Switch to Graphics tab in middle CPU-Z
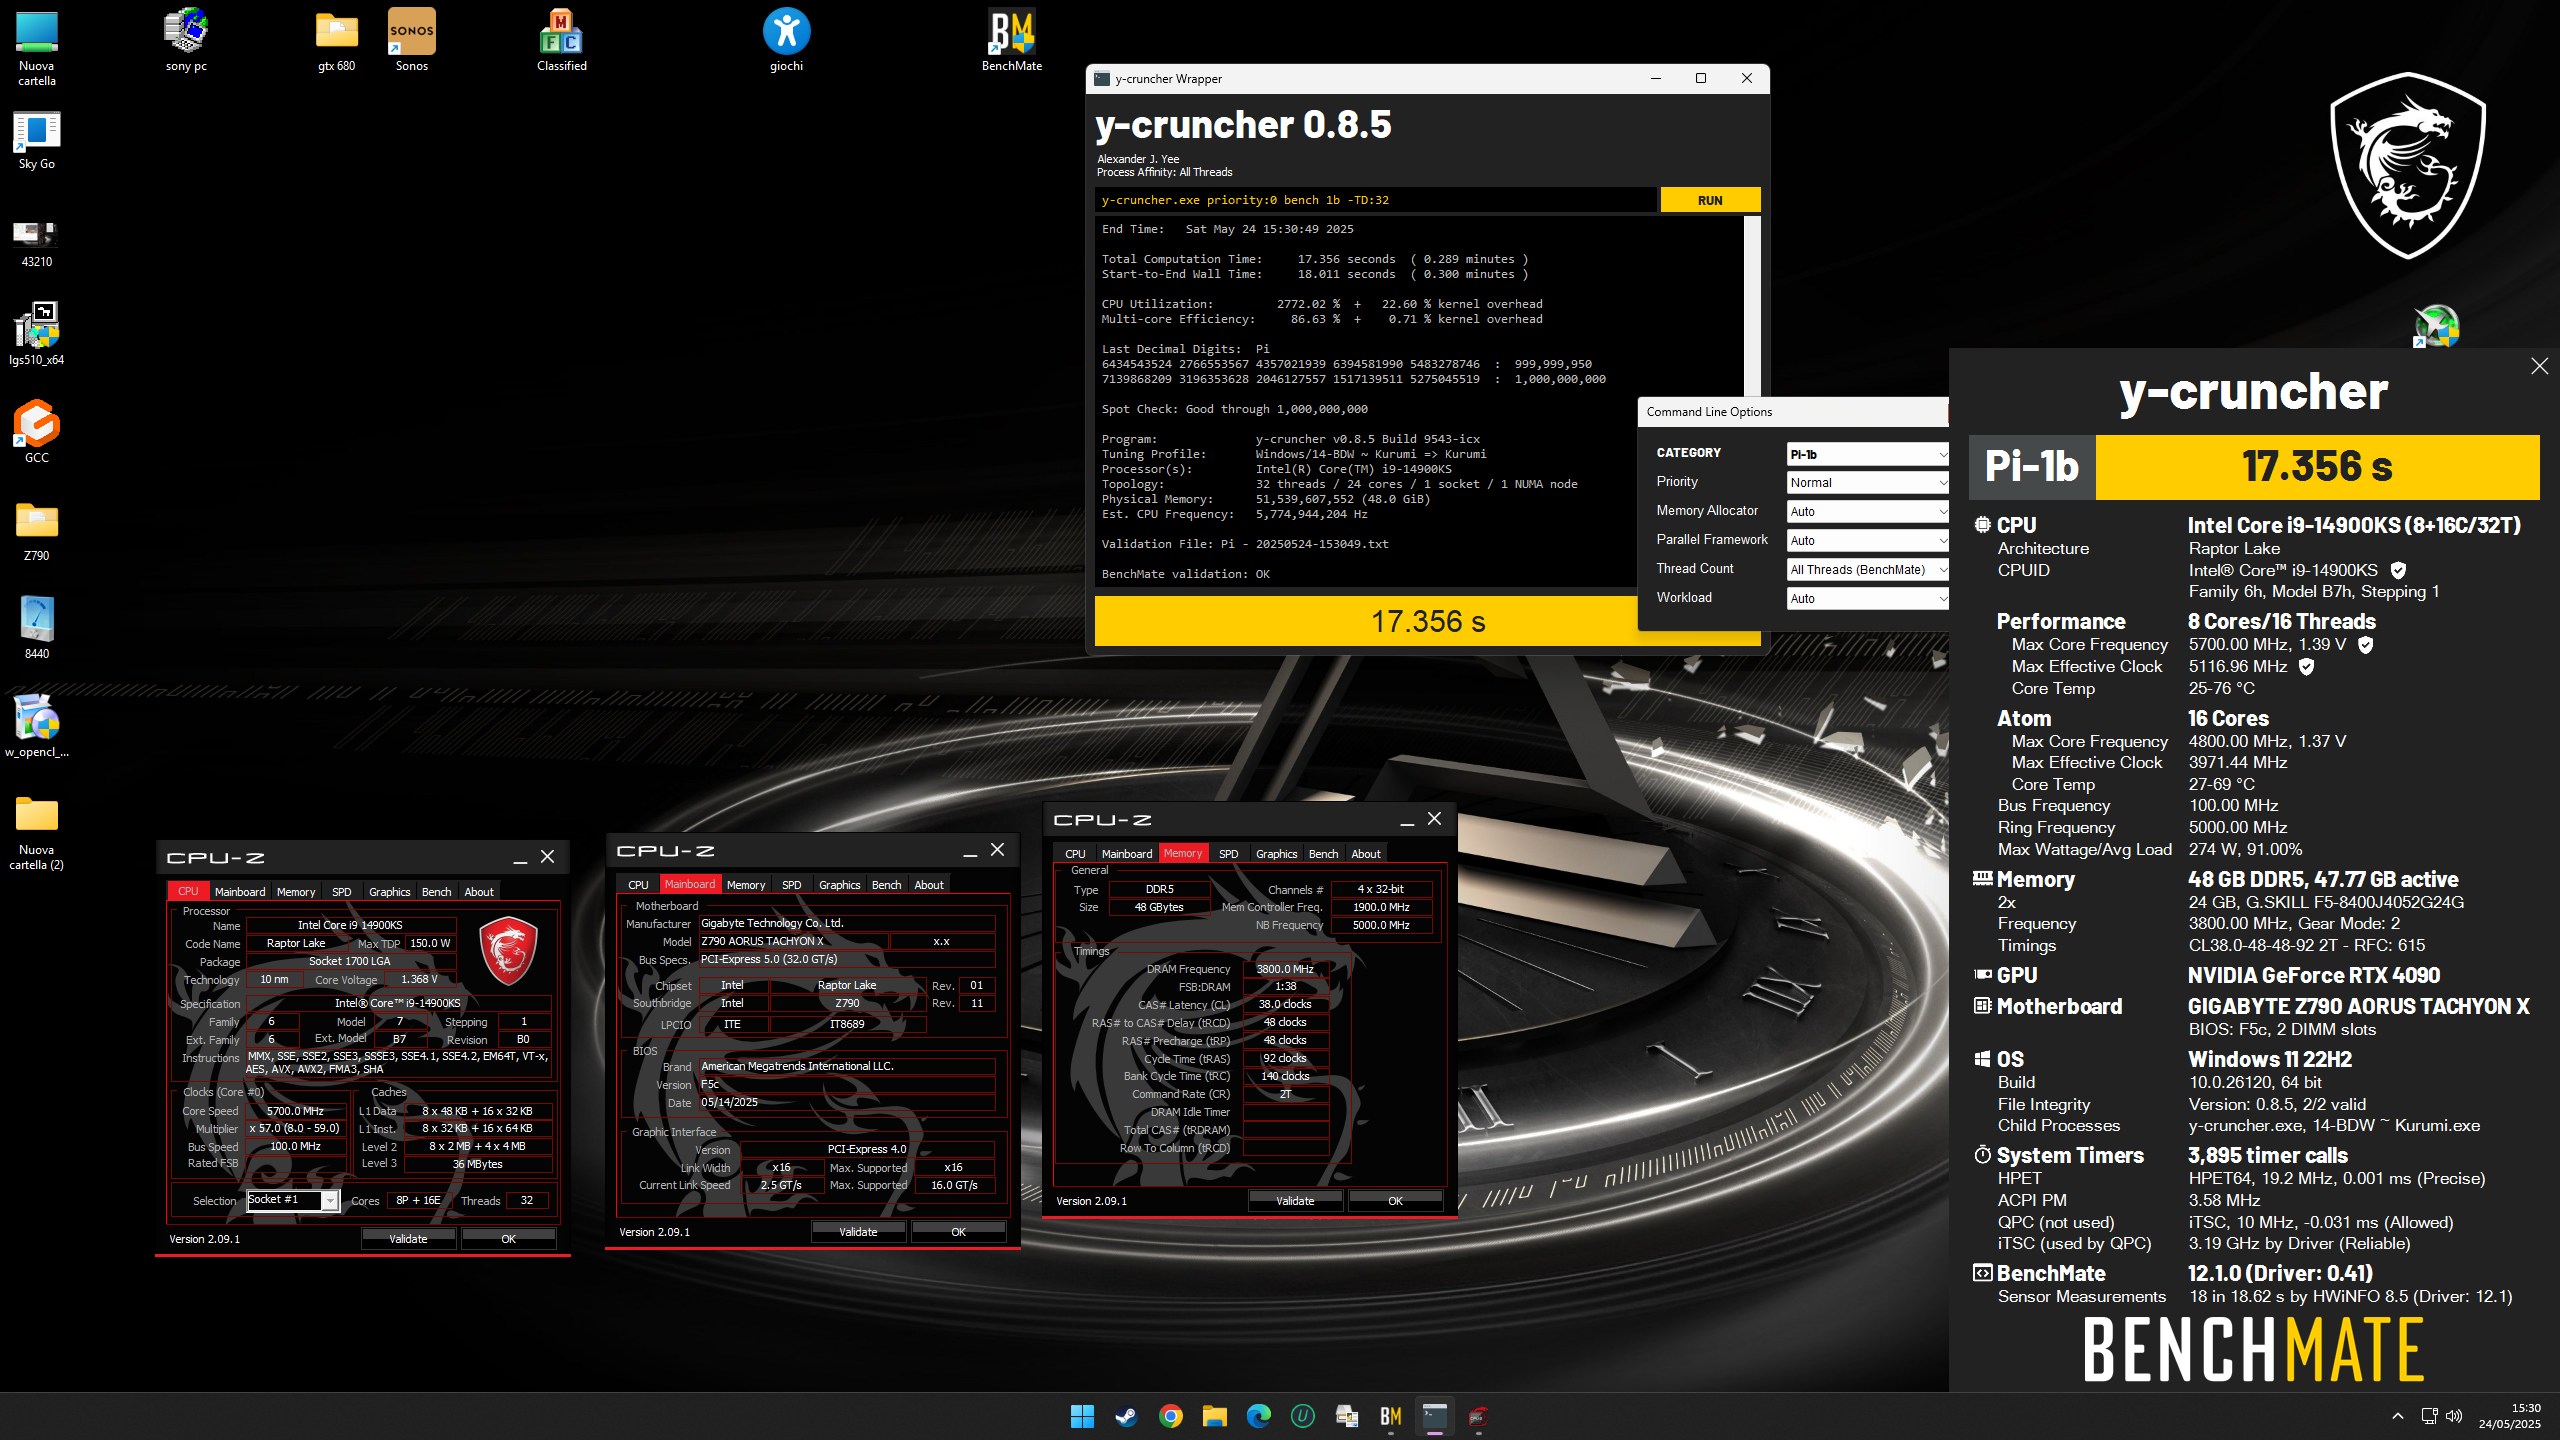 point(839,885)
